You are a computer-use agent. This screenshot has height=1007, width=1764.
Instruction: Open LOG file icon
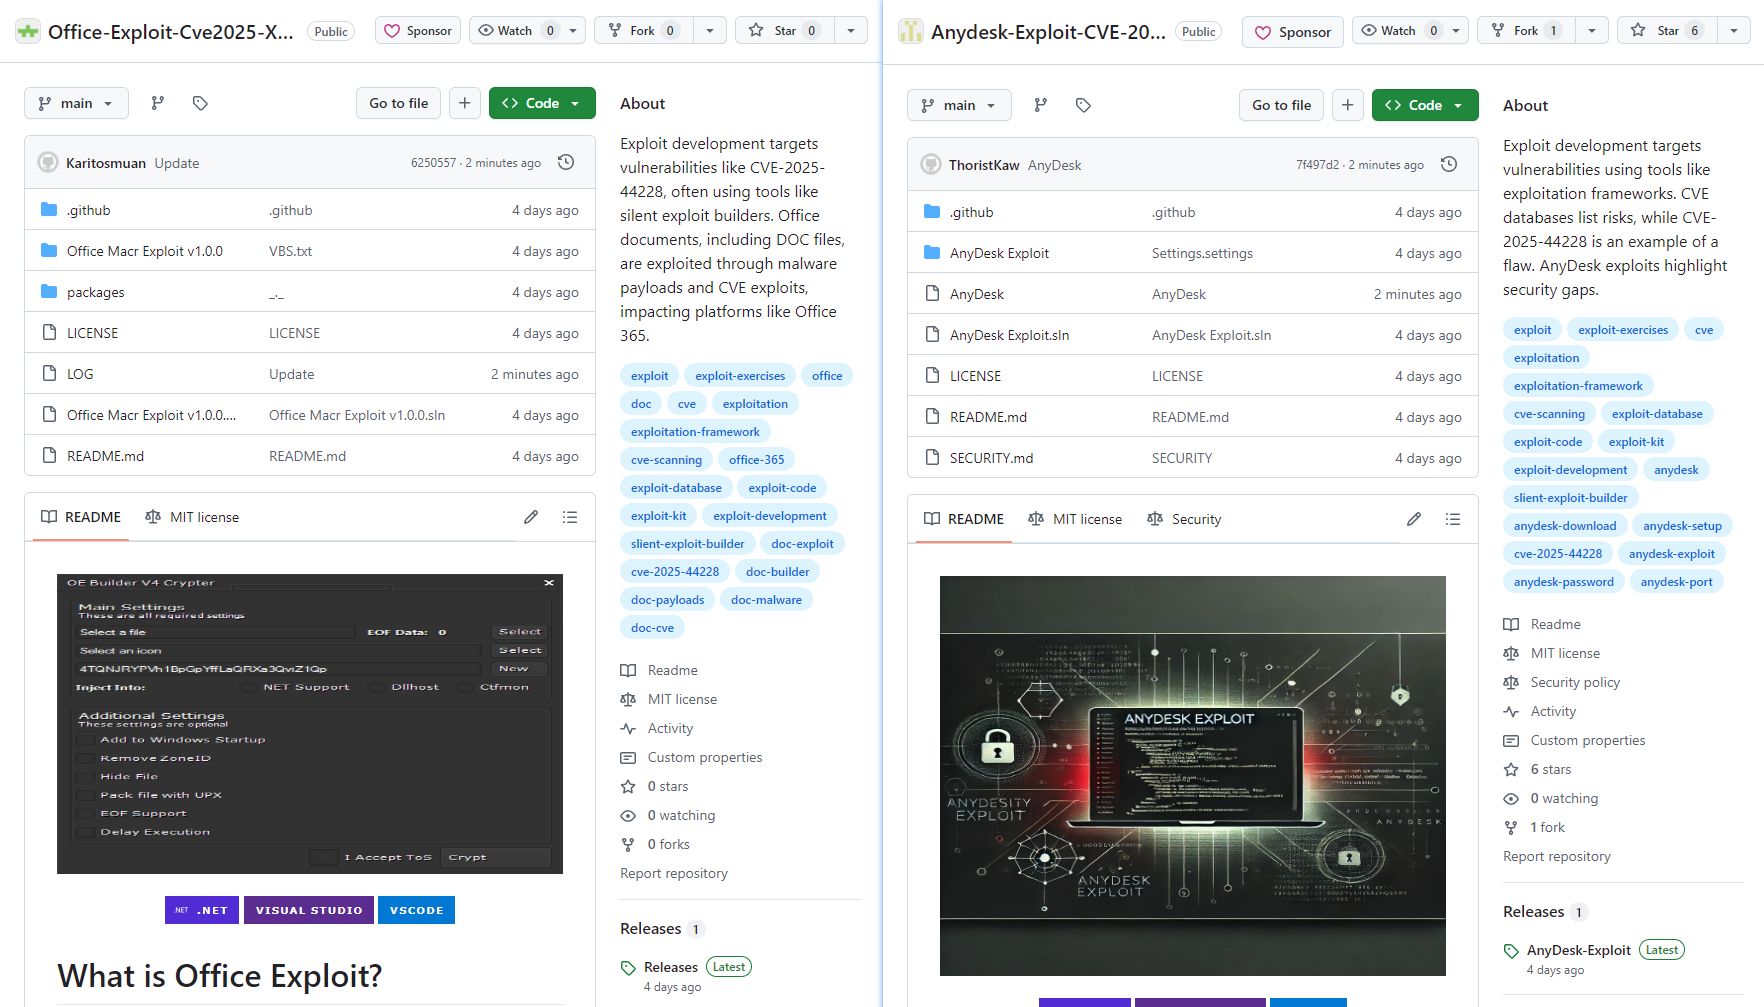click(49, 374)
